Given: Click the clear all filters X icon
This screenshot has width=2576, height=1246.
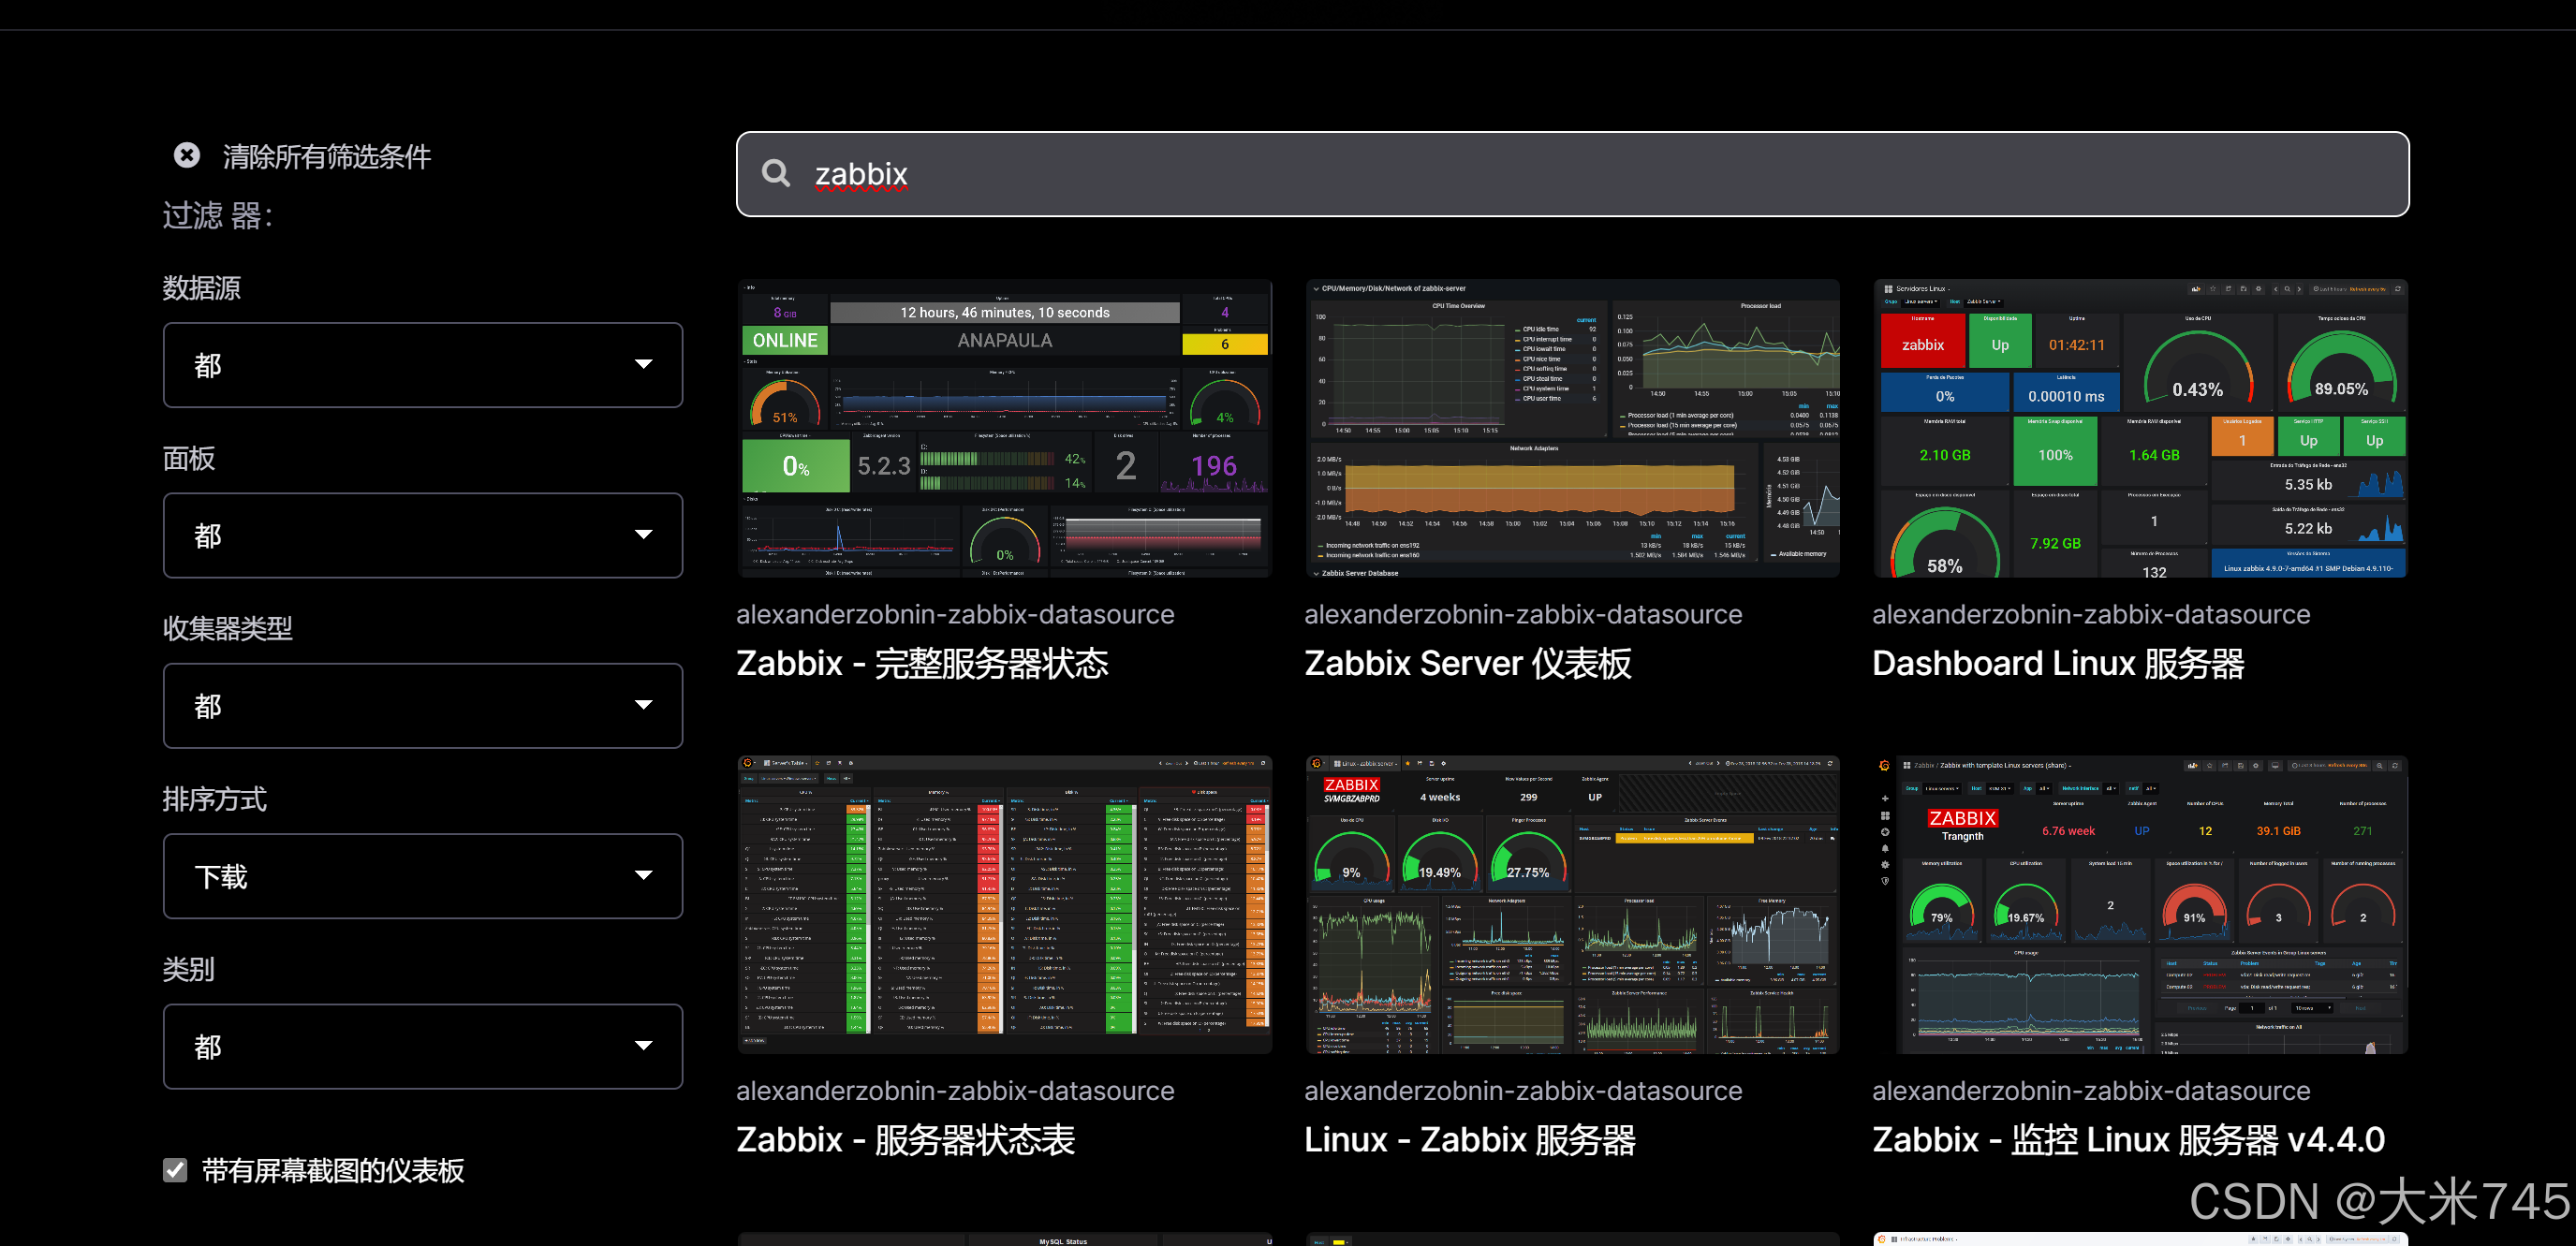Looking at the screenshot, I should [x=186, y=155].
